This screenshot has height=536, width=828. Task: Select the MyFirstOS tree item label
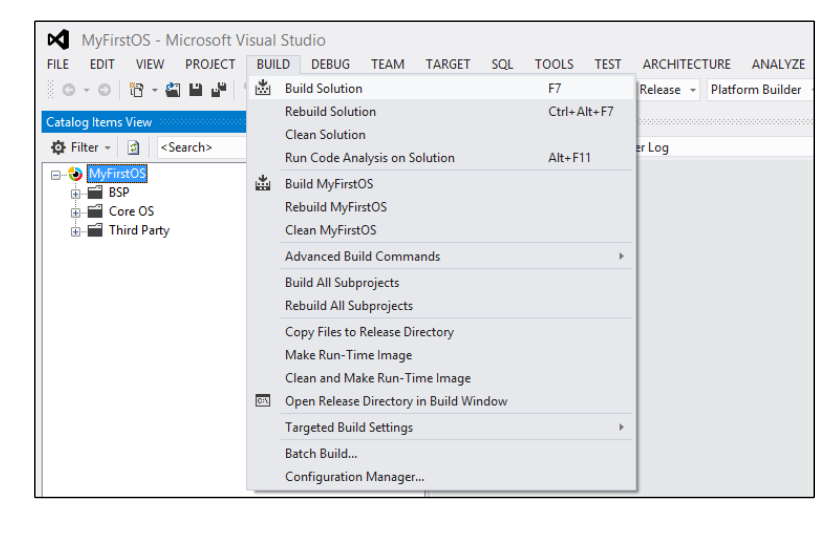[117, 174]
